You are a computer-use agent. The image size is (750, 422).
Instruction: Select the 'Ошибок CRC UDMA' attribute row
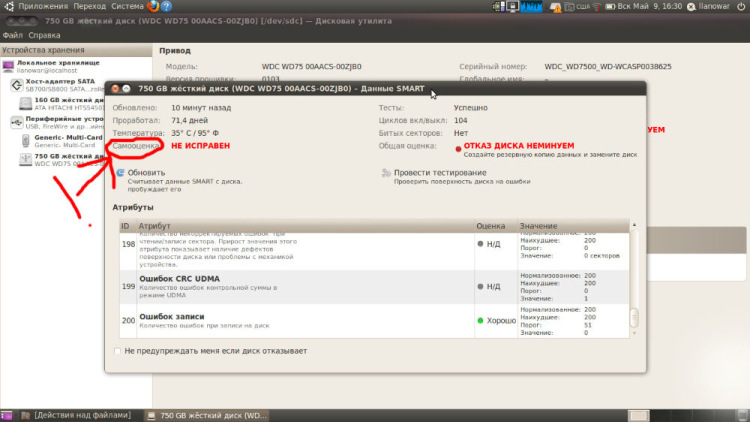click(375, 287)
